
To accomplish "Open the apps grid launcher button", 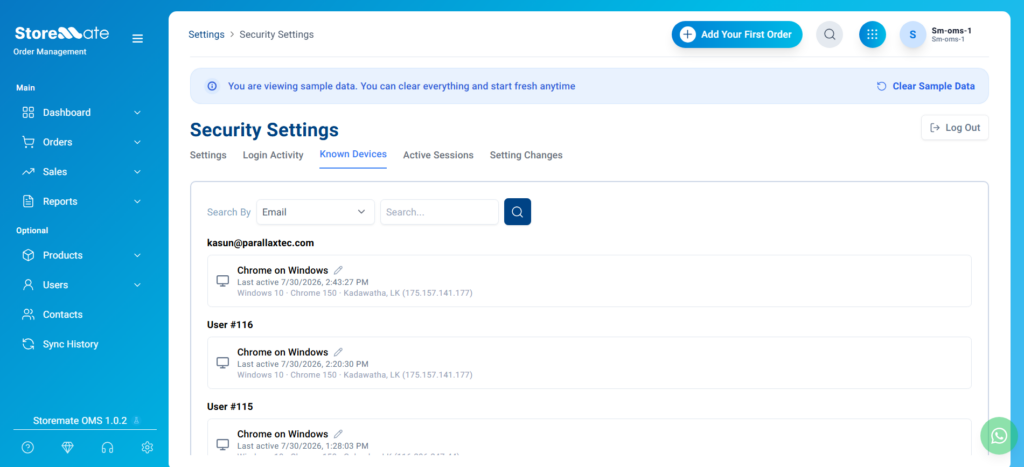I will pos(872,35).
